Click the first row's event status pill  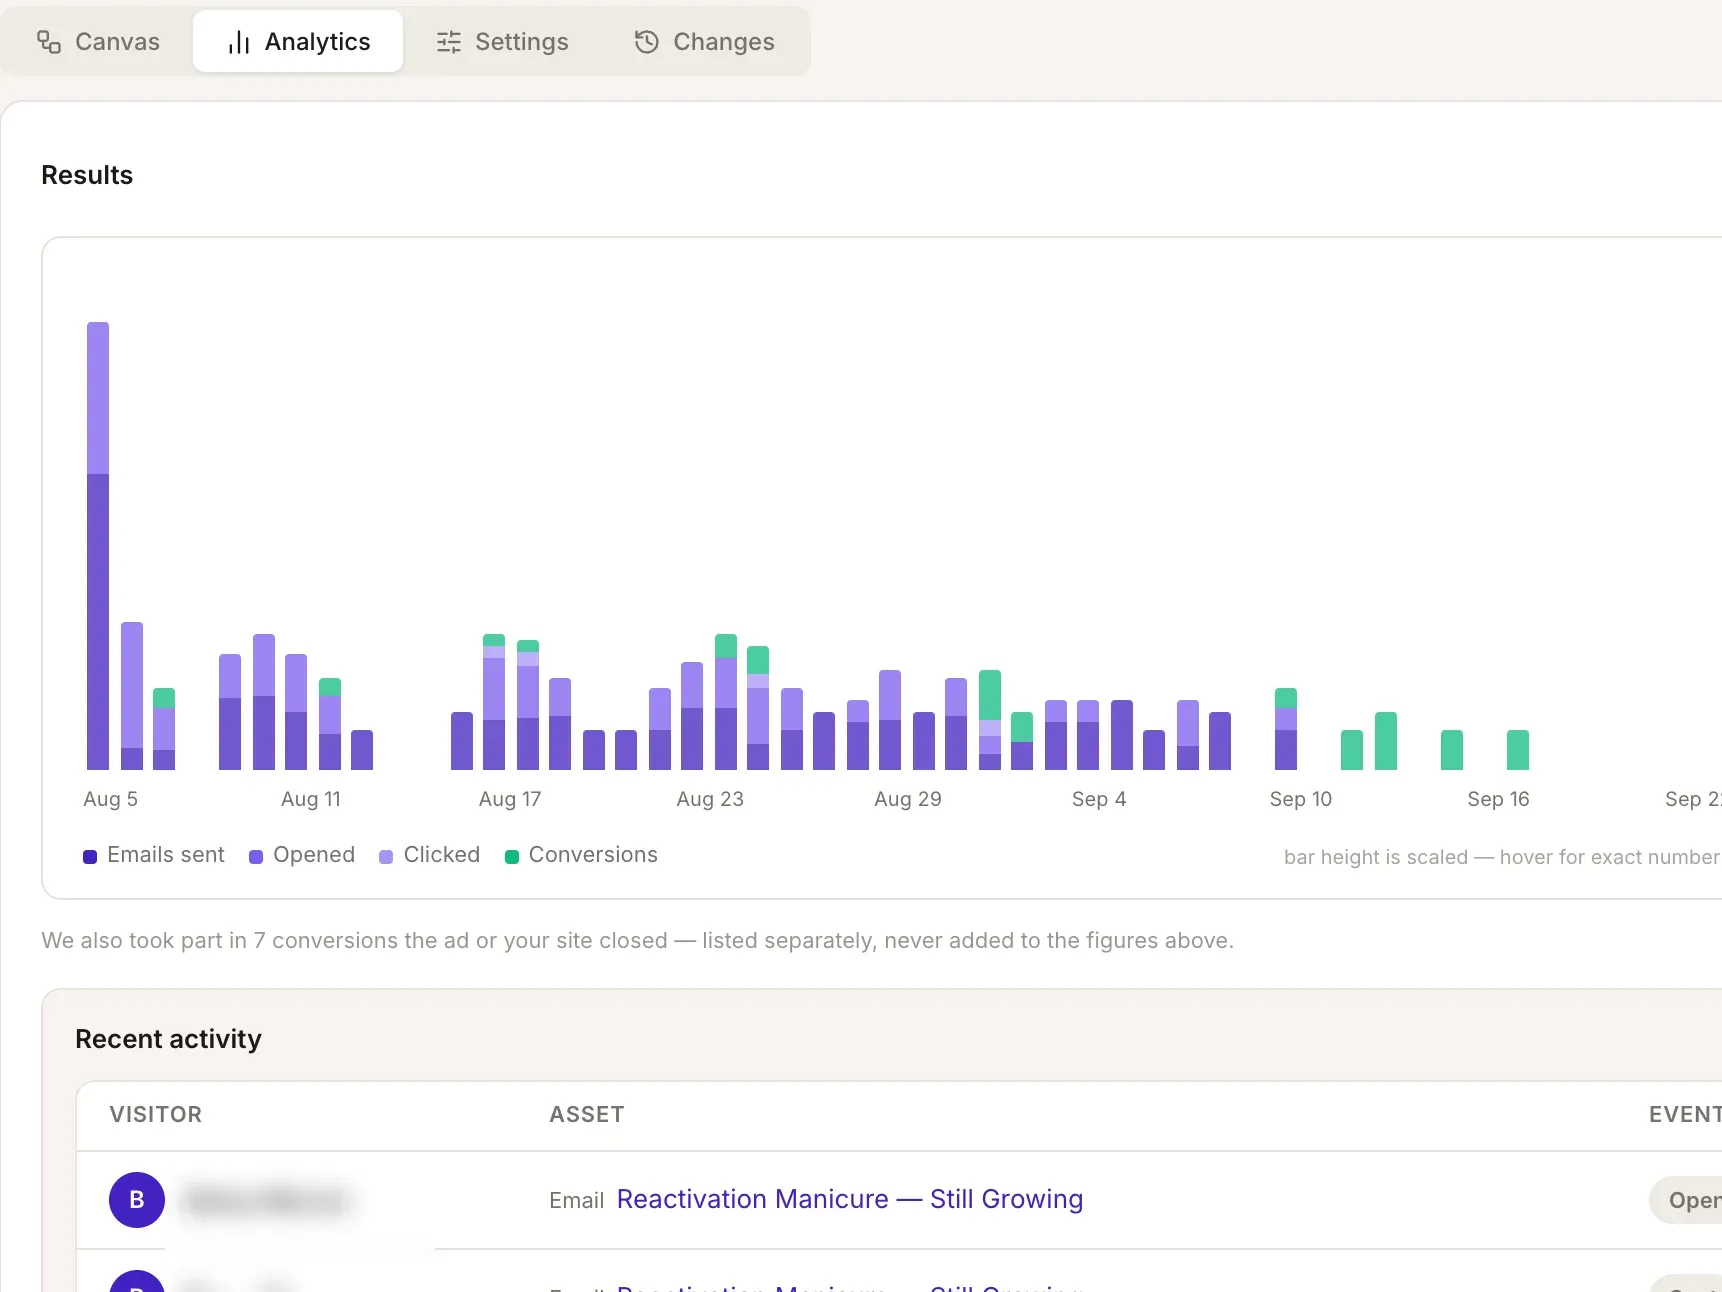pyautogui.click(x=1686, y=1200)
